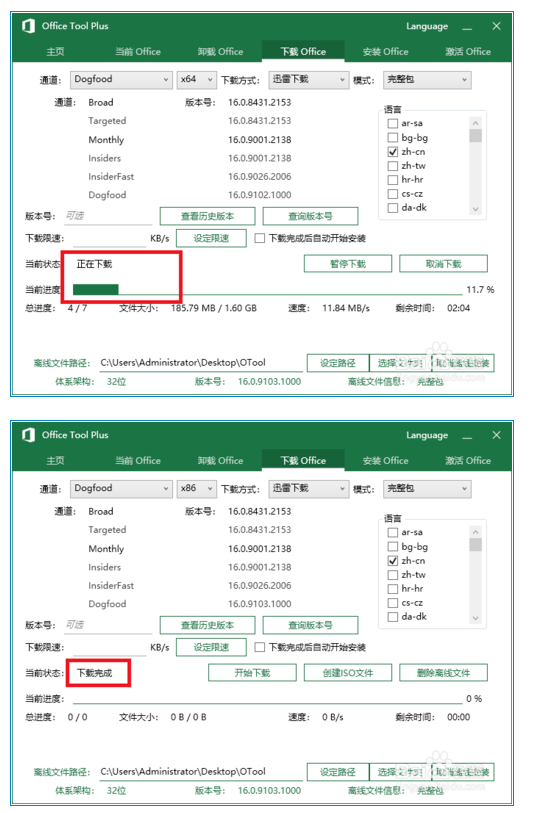The image size is (549, 813).
Task: Click 取消下载 button
Action: (443, 264)
